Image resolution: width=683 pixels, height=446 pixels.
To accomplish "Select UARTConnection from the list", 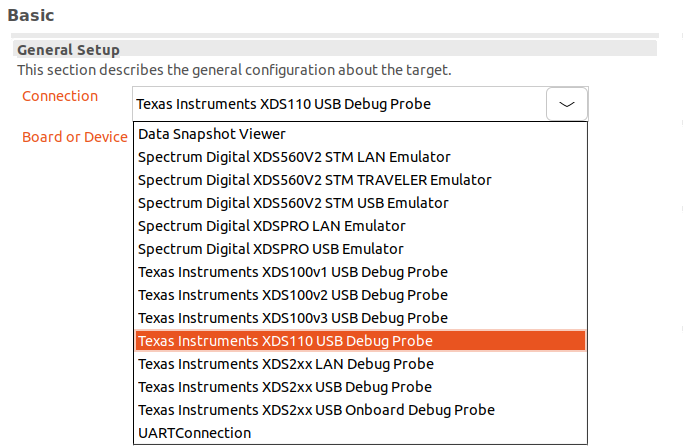I will point(195,433).
